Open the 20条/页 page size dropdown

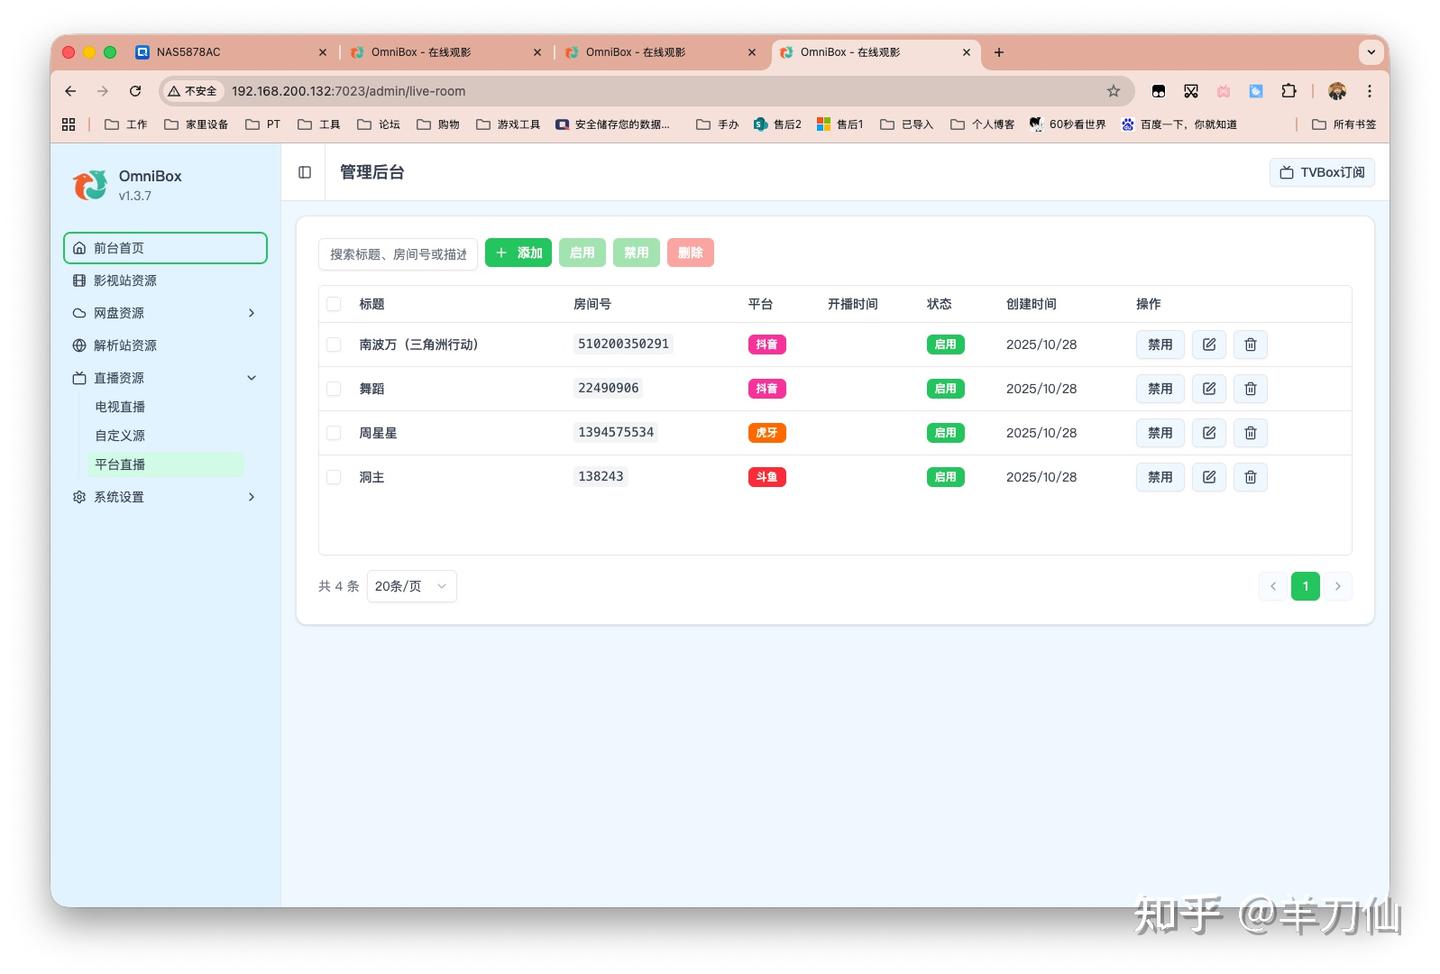[411, 586]
